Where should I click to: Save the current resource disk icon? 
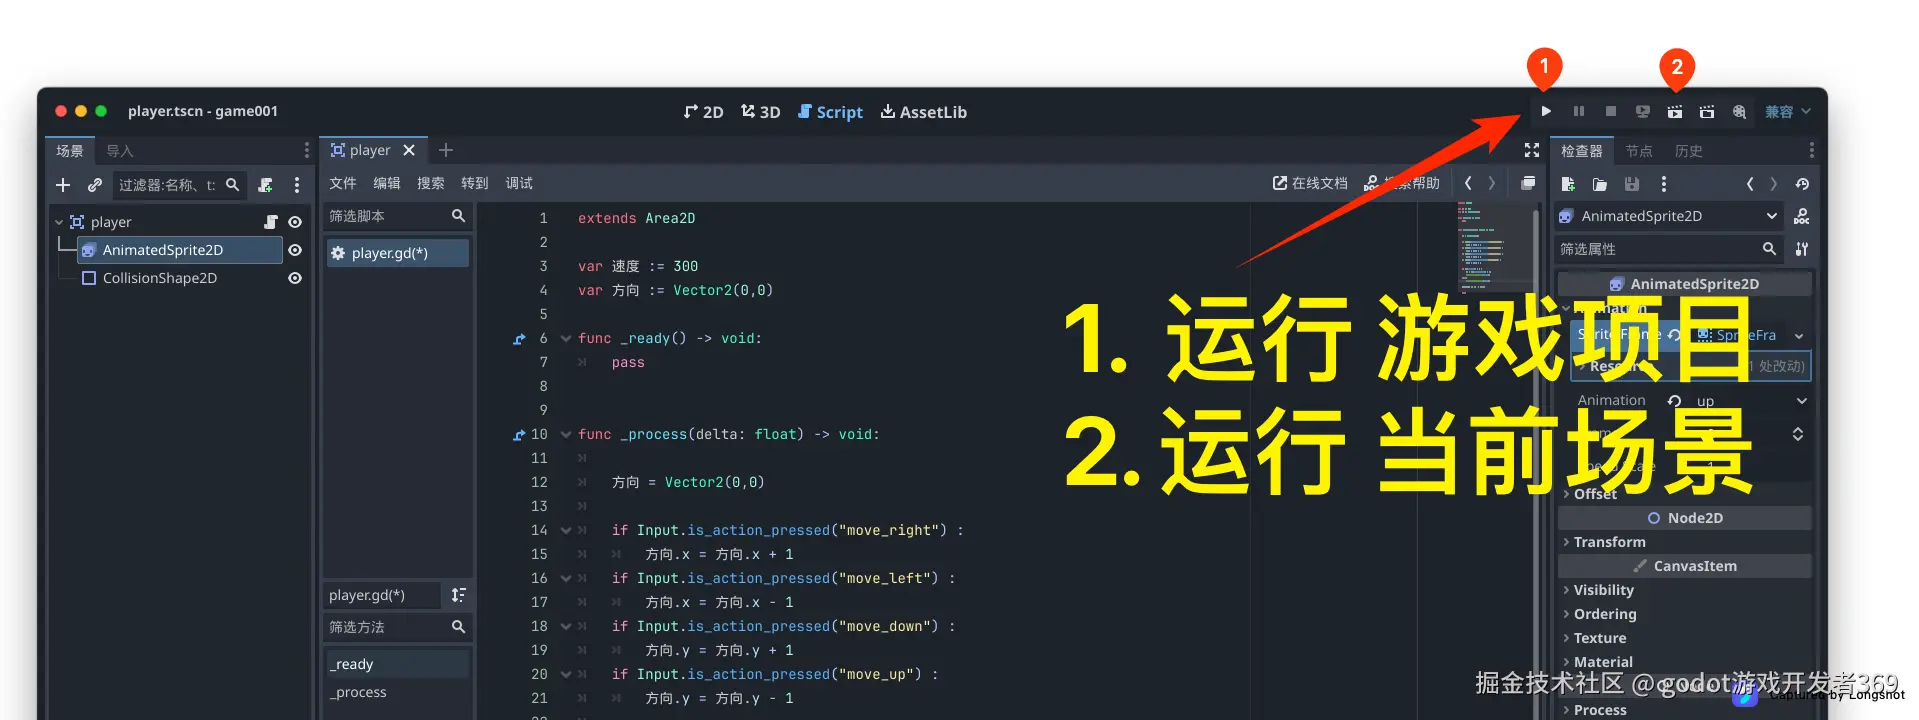pyautogui.click(x=1632, y=184)
